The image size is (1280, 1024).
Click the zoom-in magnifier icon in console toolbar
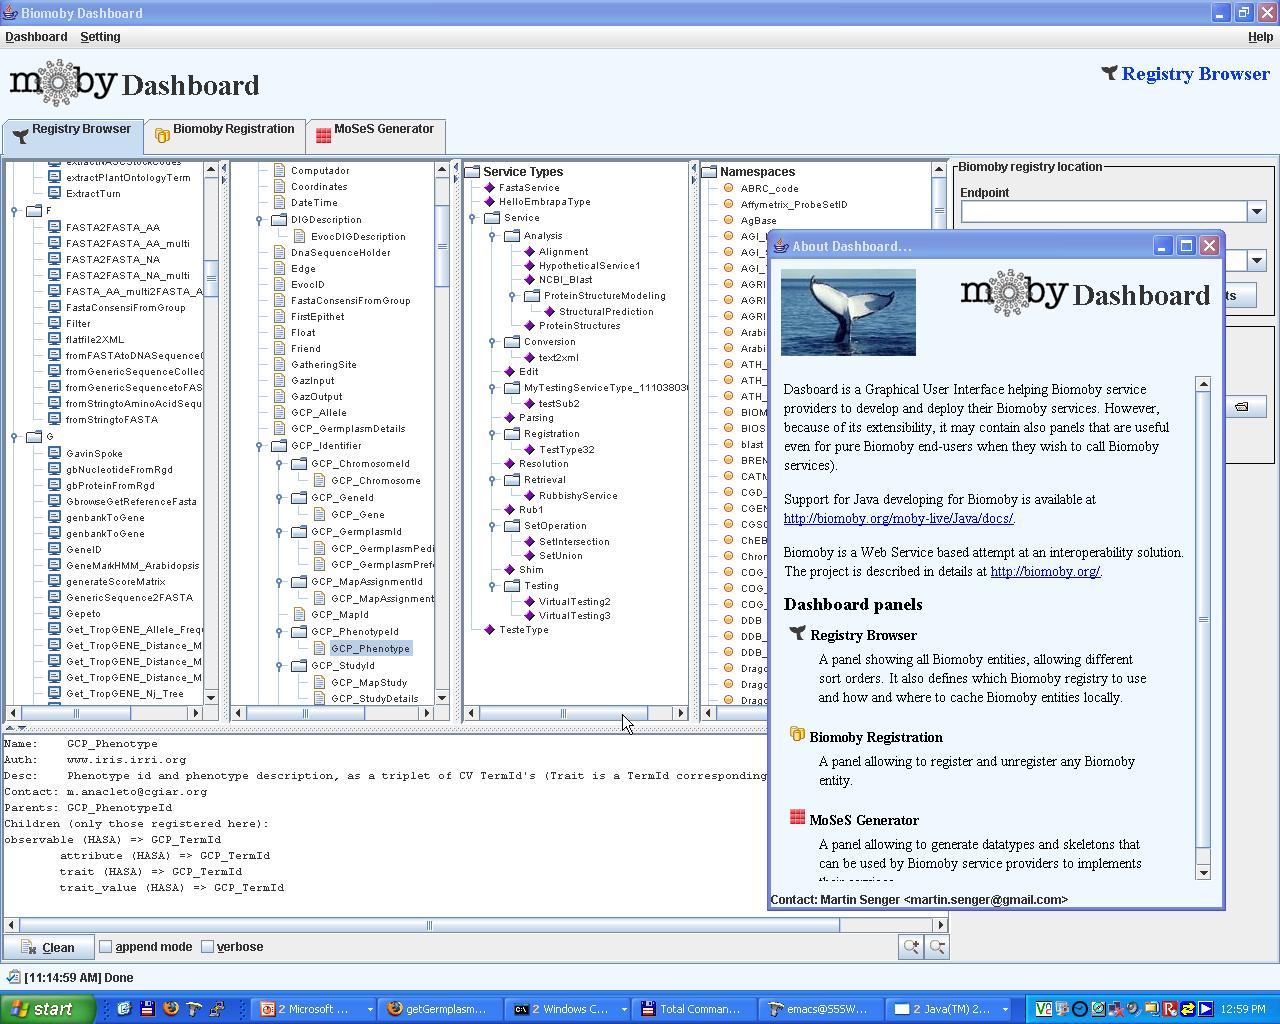tap(911, 946)
